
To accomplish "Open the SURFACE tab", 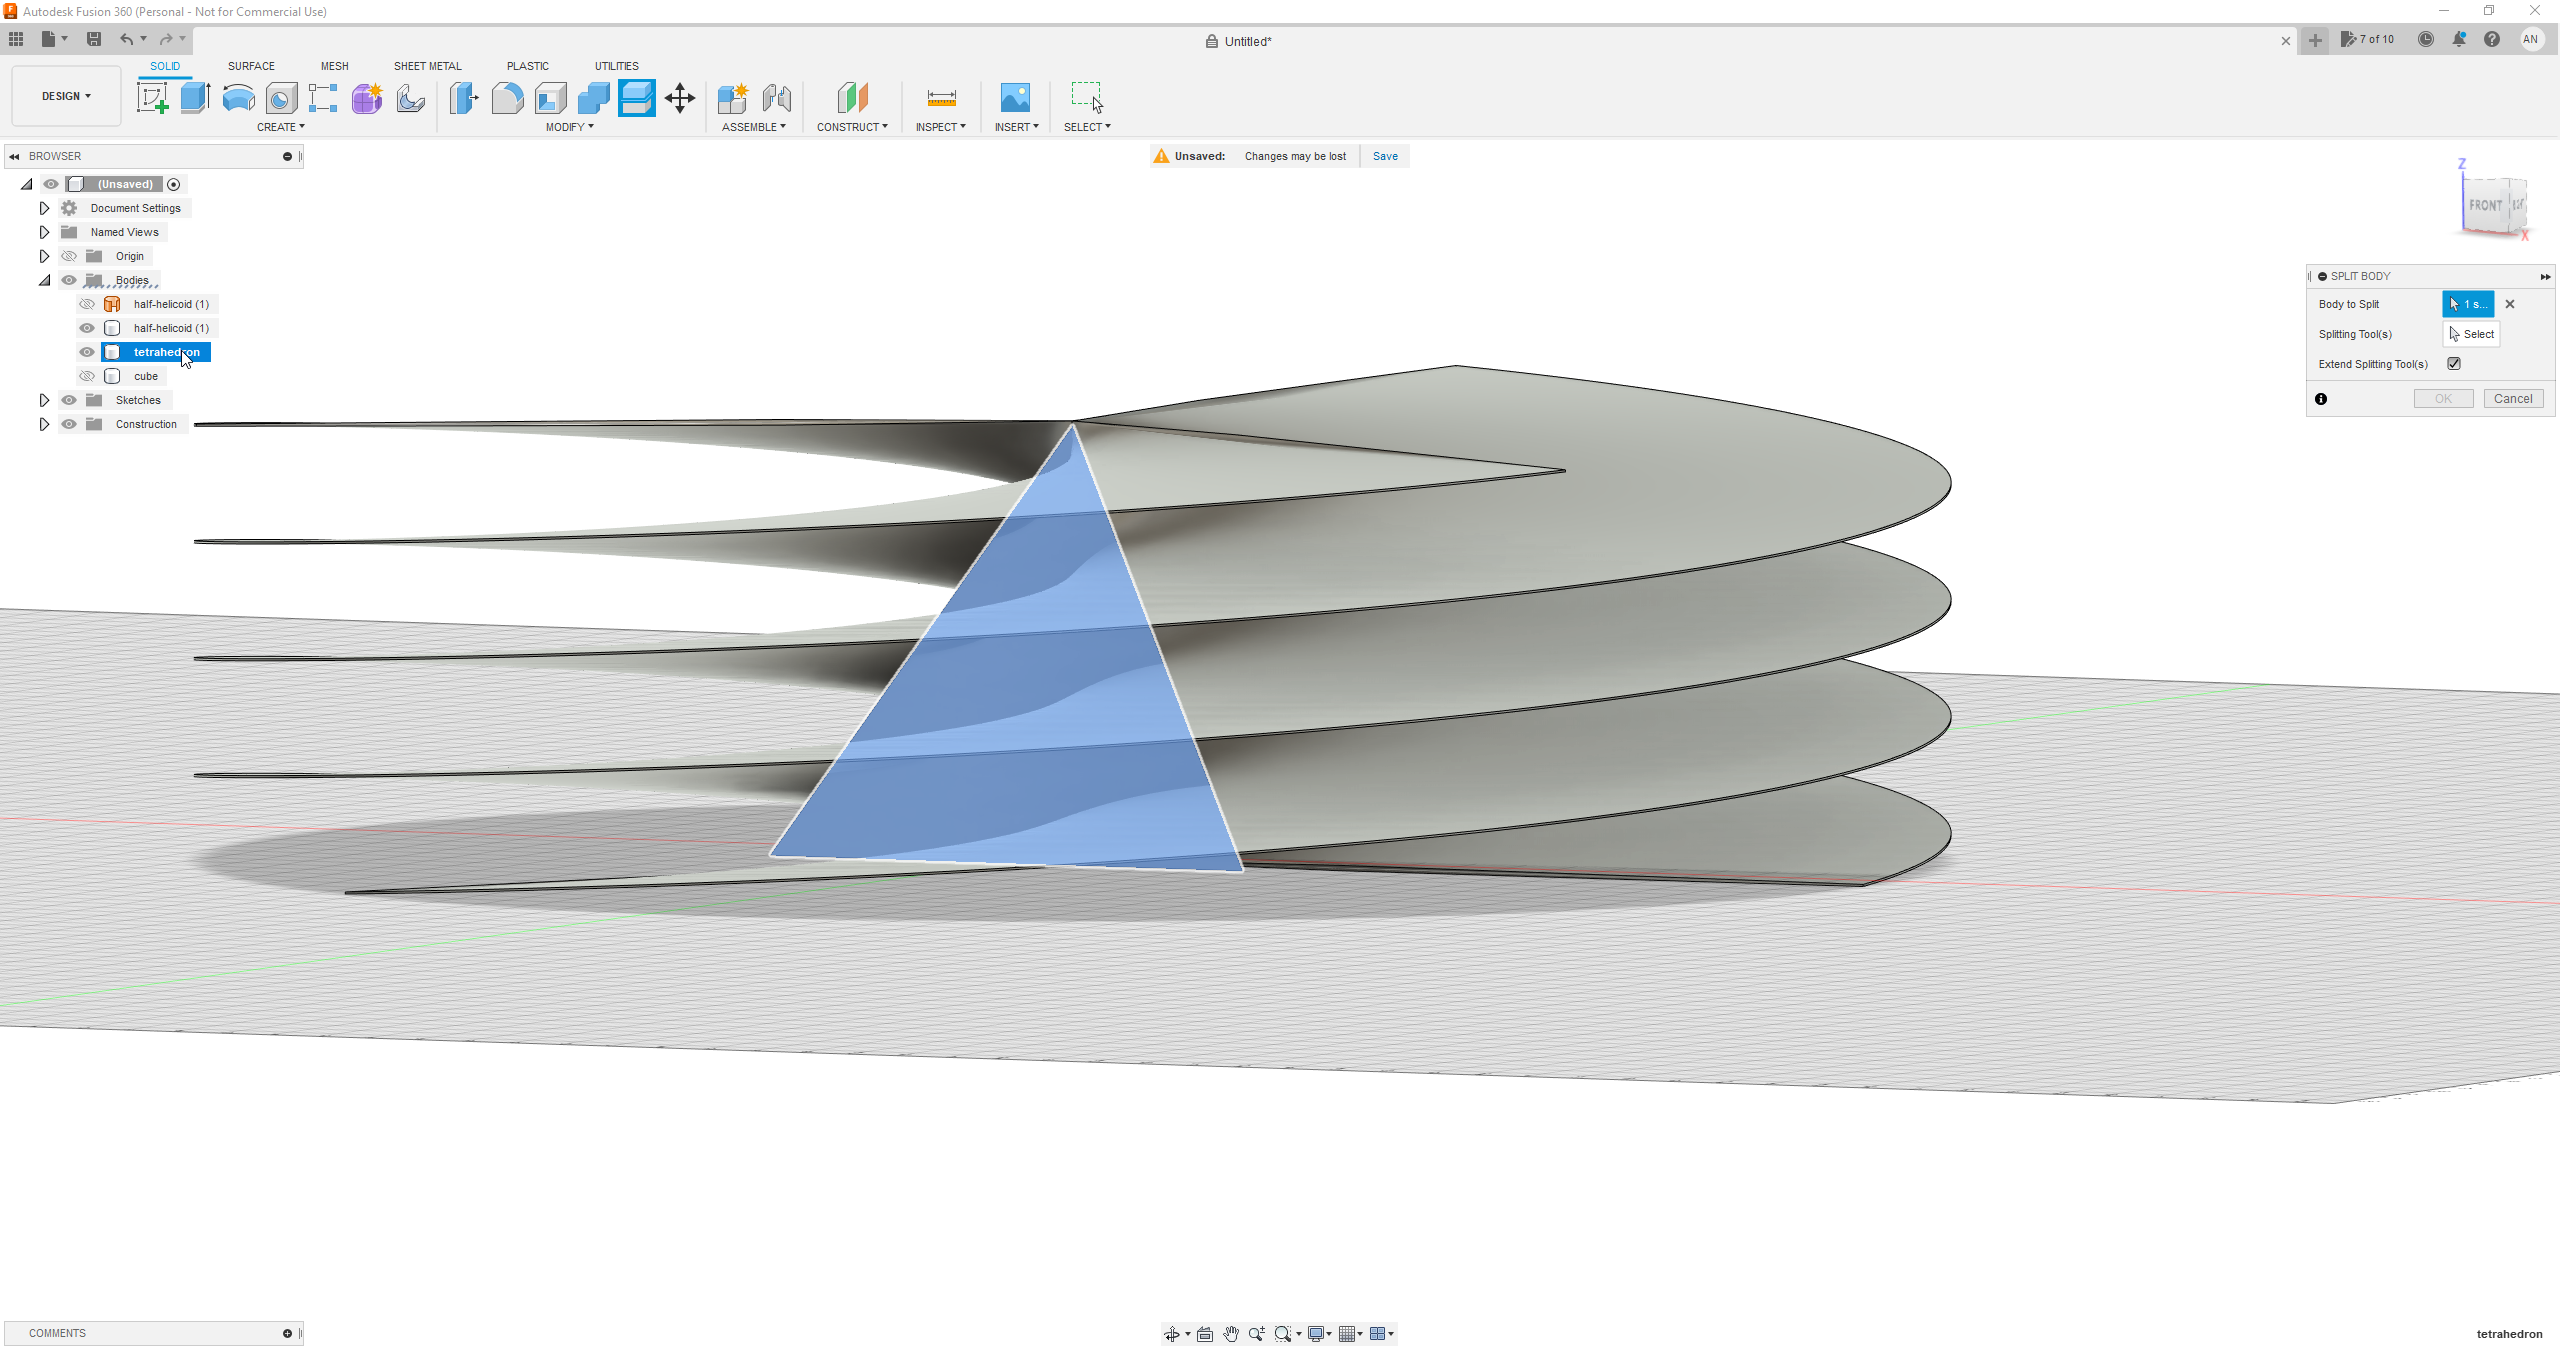I will click(x=251, y=64).
